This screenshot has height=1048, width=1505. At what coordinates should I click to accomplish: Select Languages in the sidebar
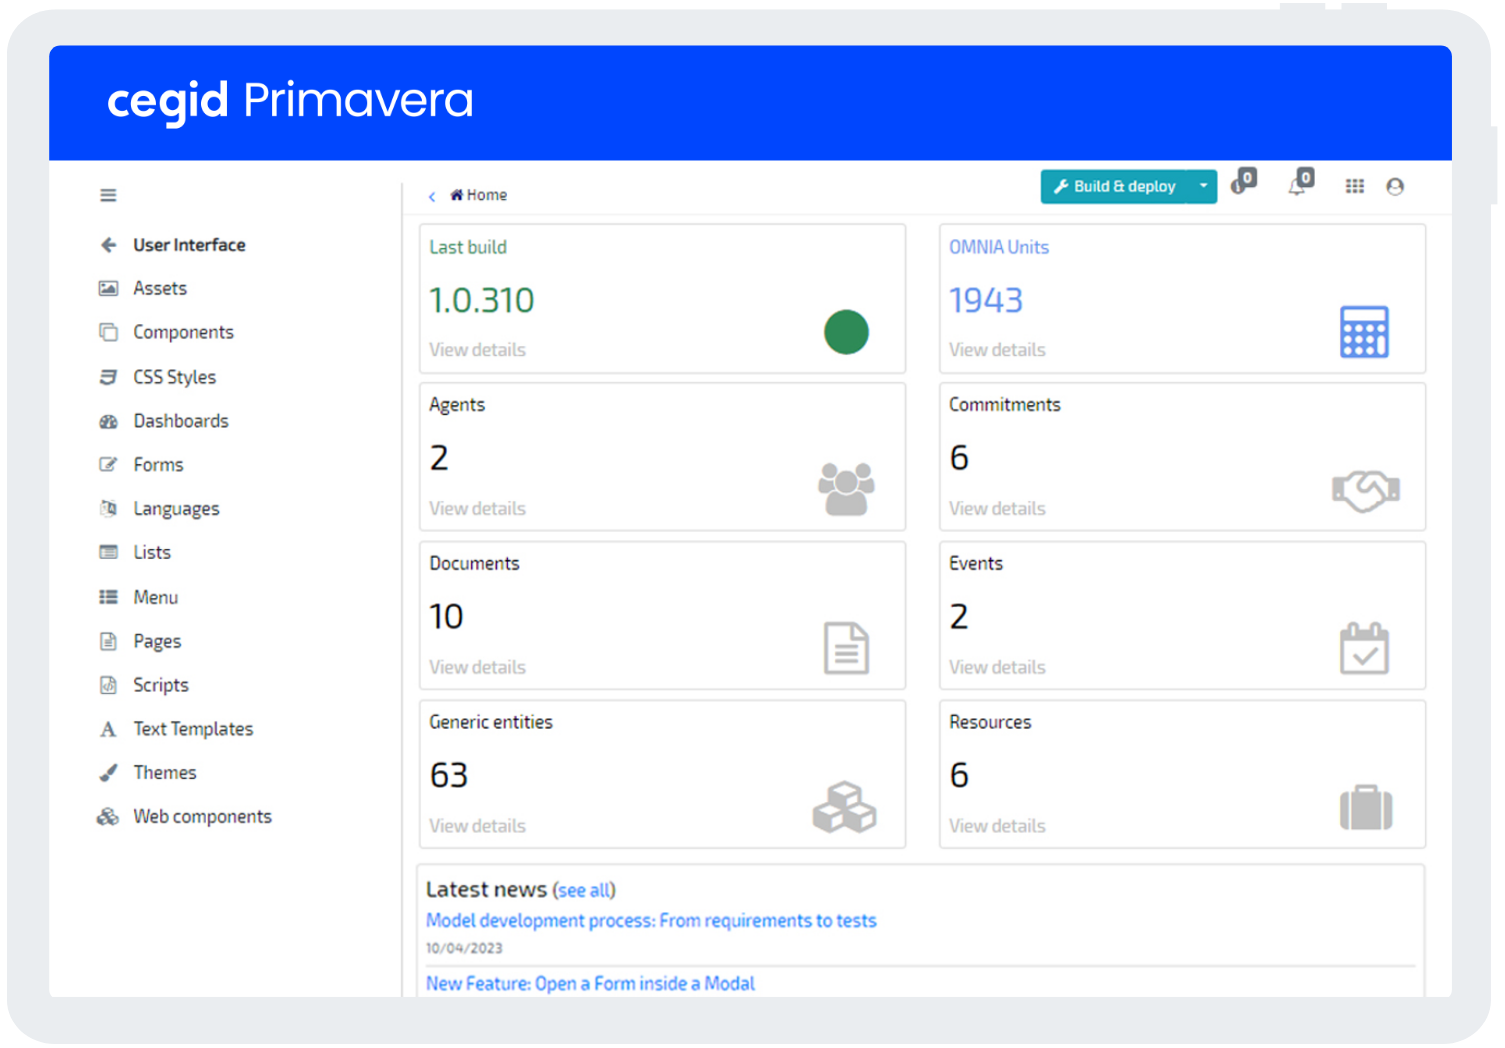[176, 508]
